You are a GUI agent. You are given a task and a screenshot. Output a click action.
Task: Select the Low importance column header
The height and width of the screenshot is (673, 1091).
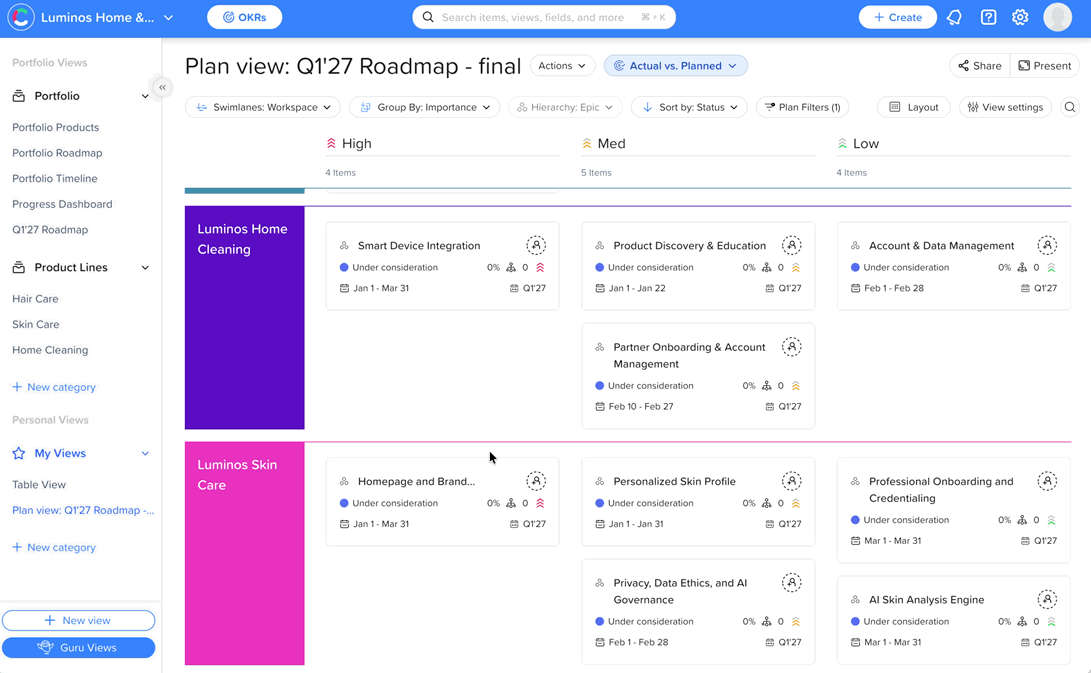click(x=858, y=143)
